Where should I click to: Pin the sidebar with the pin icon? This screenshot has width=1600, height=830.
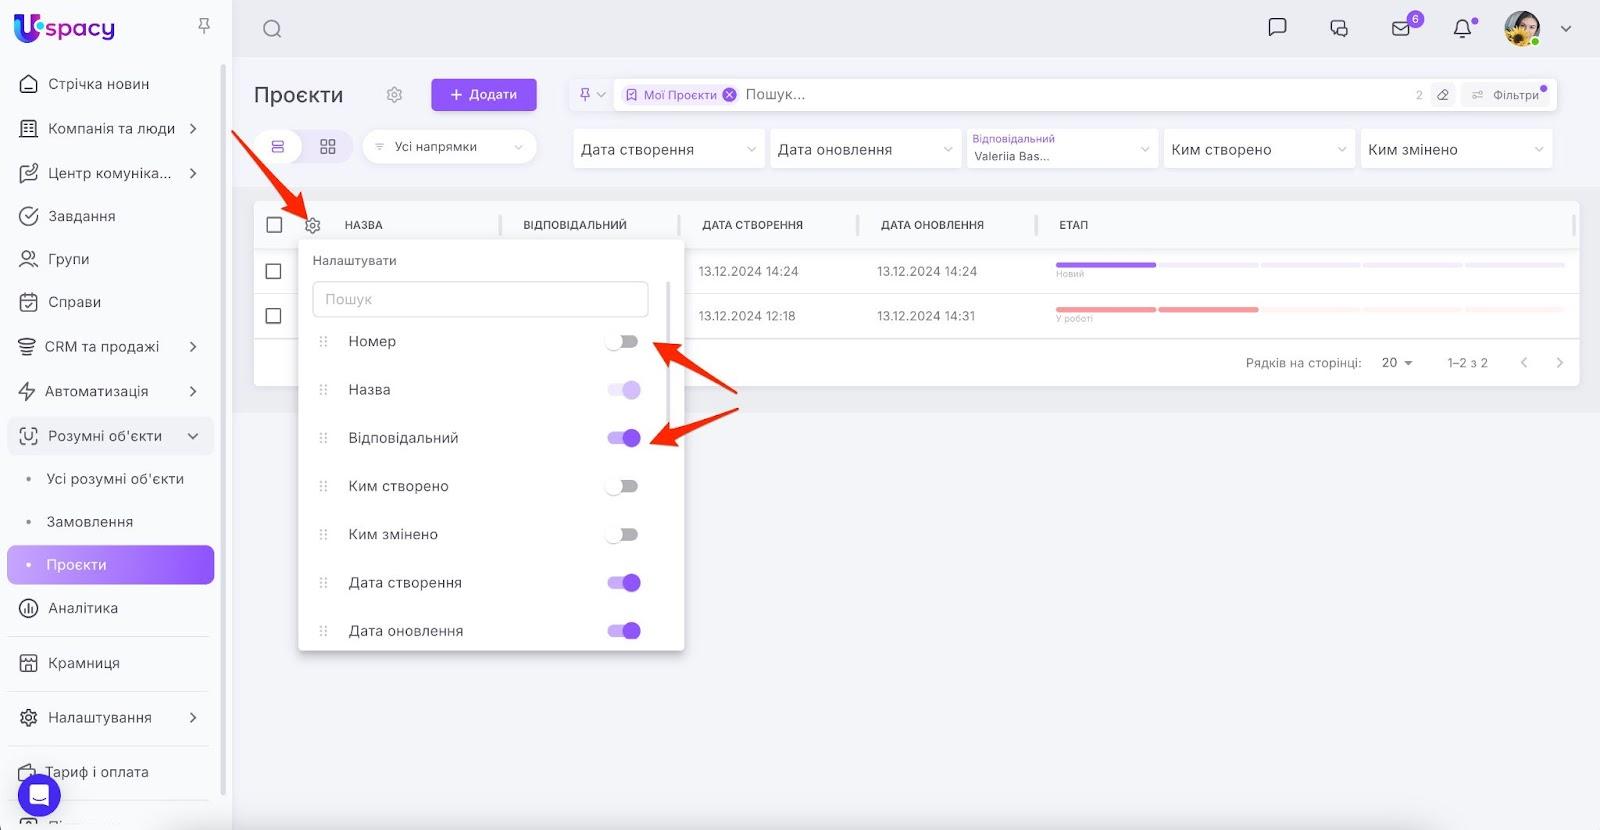204,26
